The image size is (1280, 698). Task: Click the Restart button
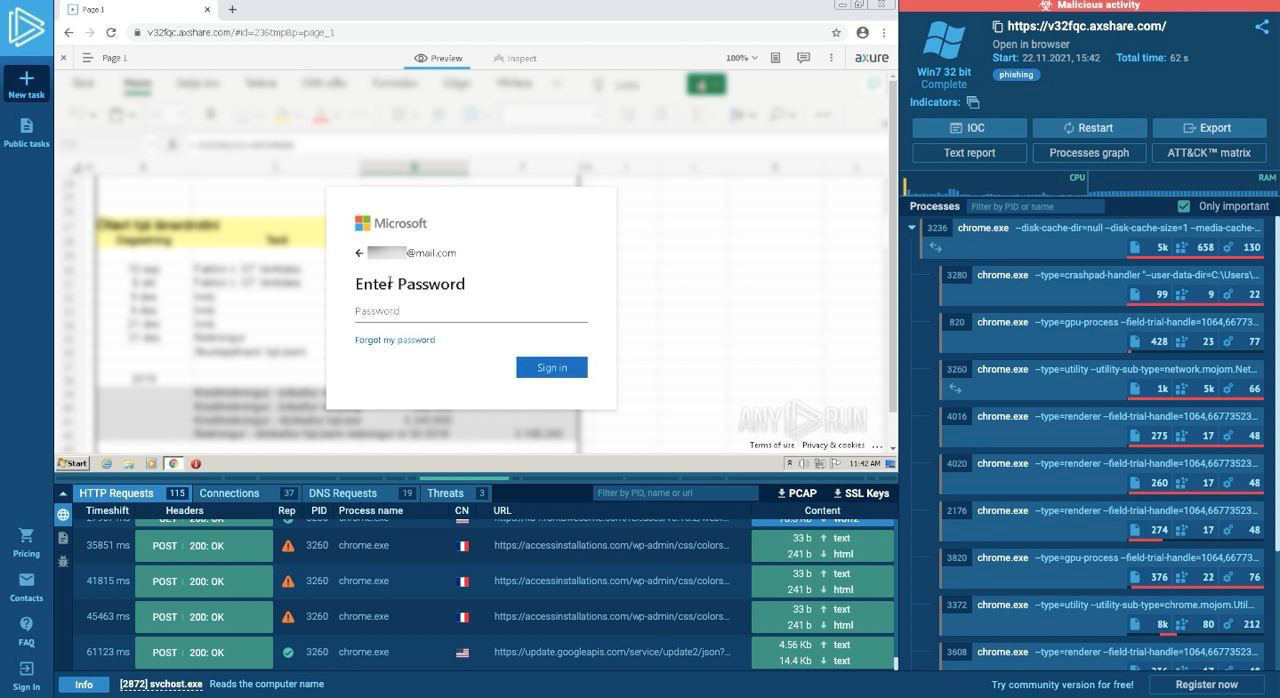[1088, 128]
